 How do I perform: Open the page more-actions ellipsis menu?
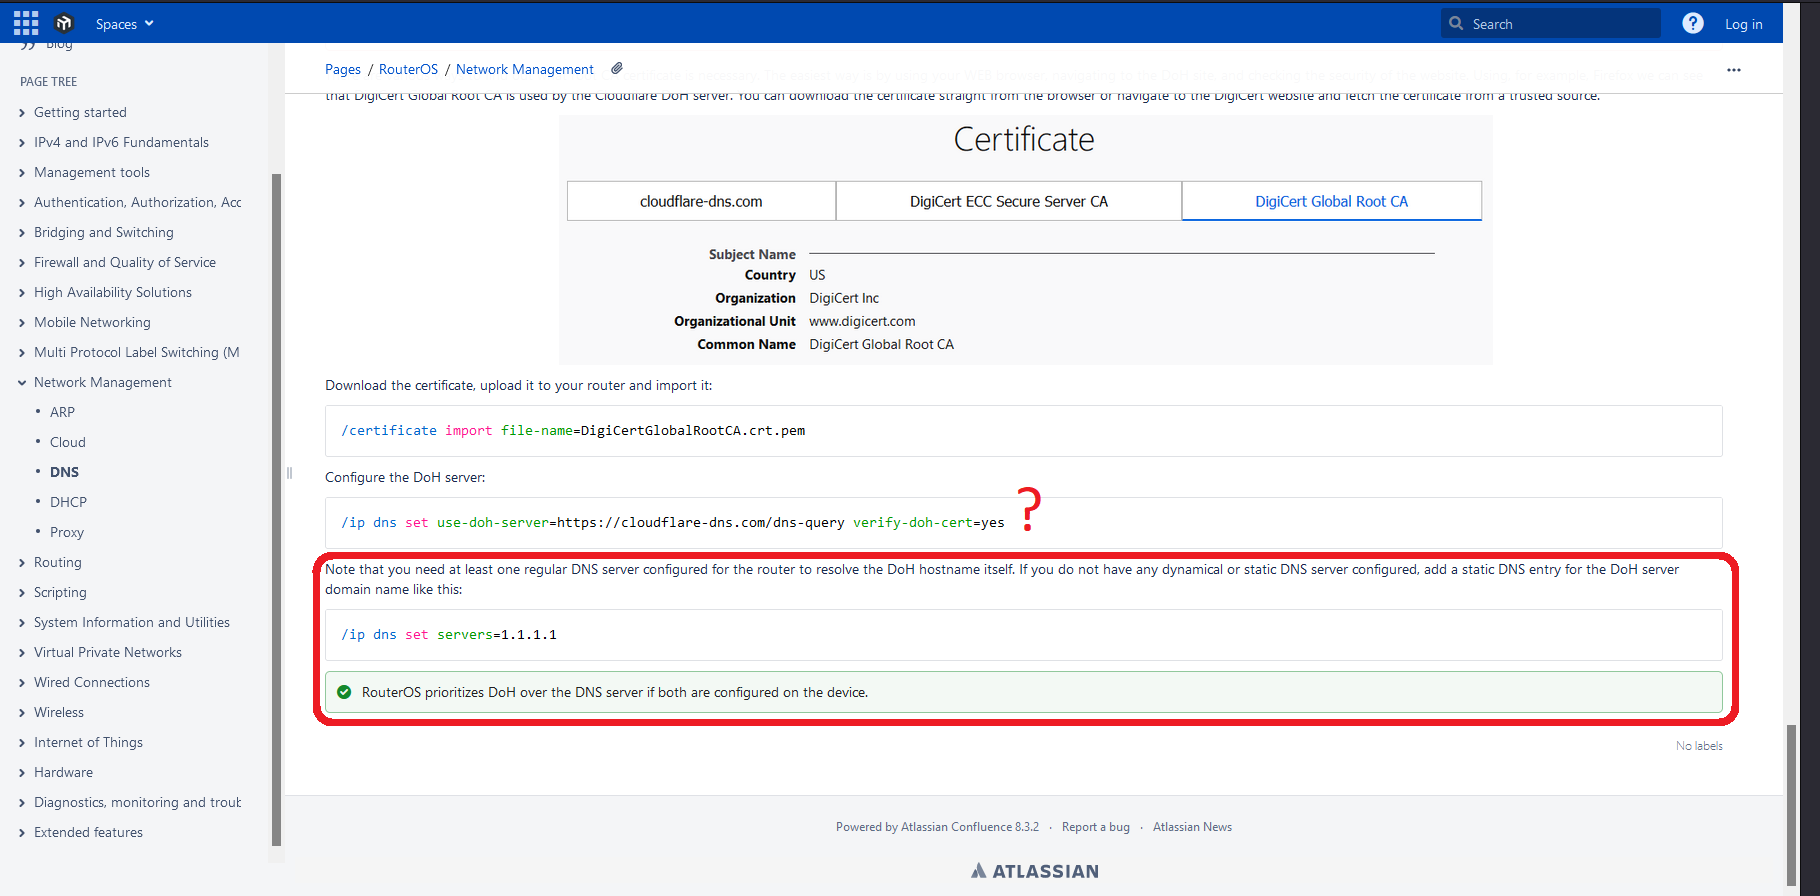click(1734, 70)
